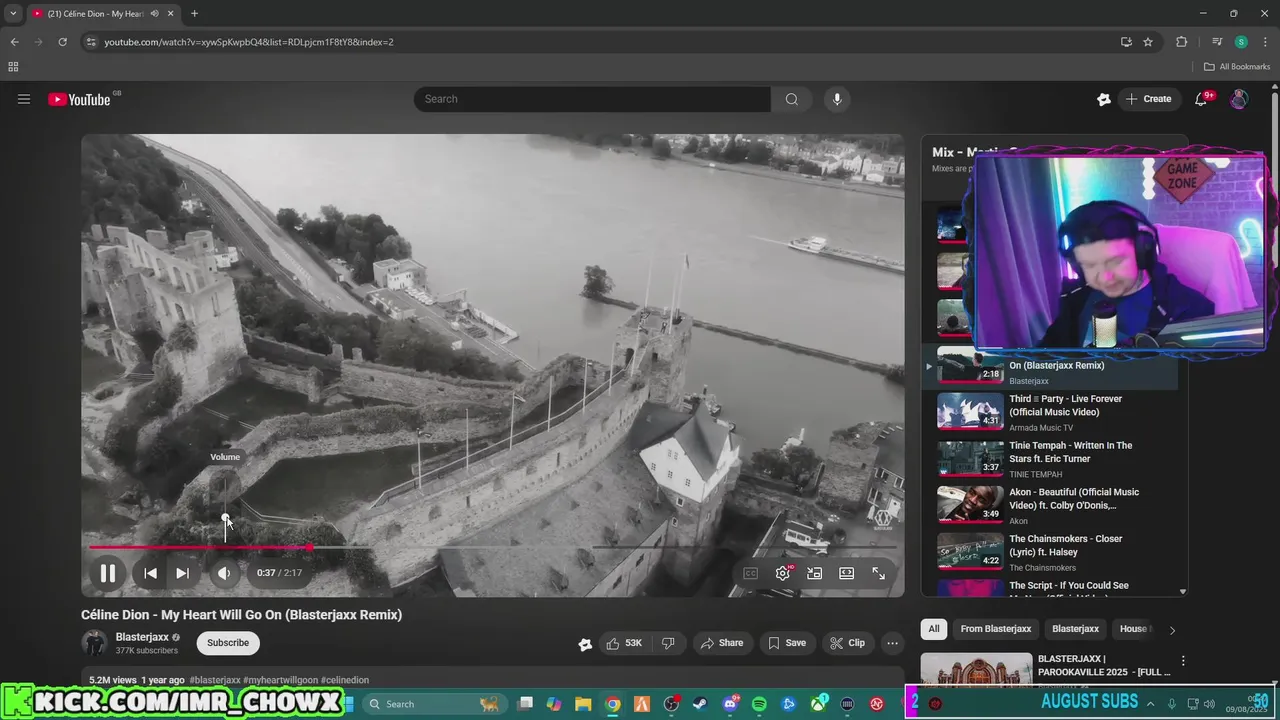Like the video with 53K likes
1280x720 pixels.
tap(625, 643)
